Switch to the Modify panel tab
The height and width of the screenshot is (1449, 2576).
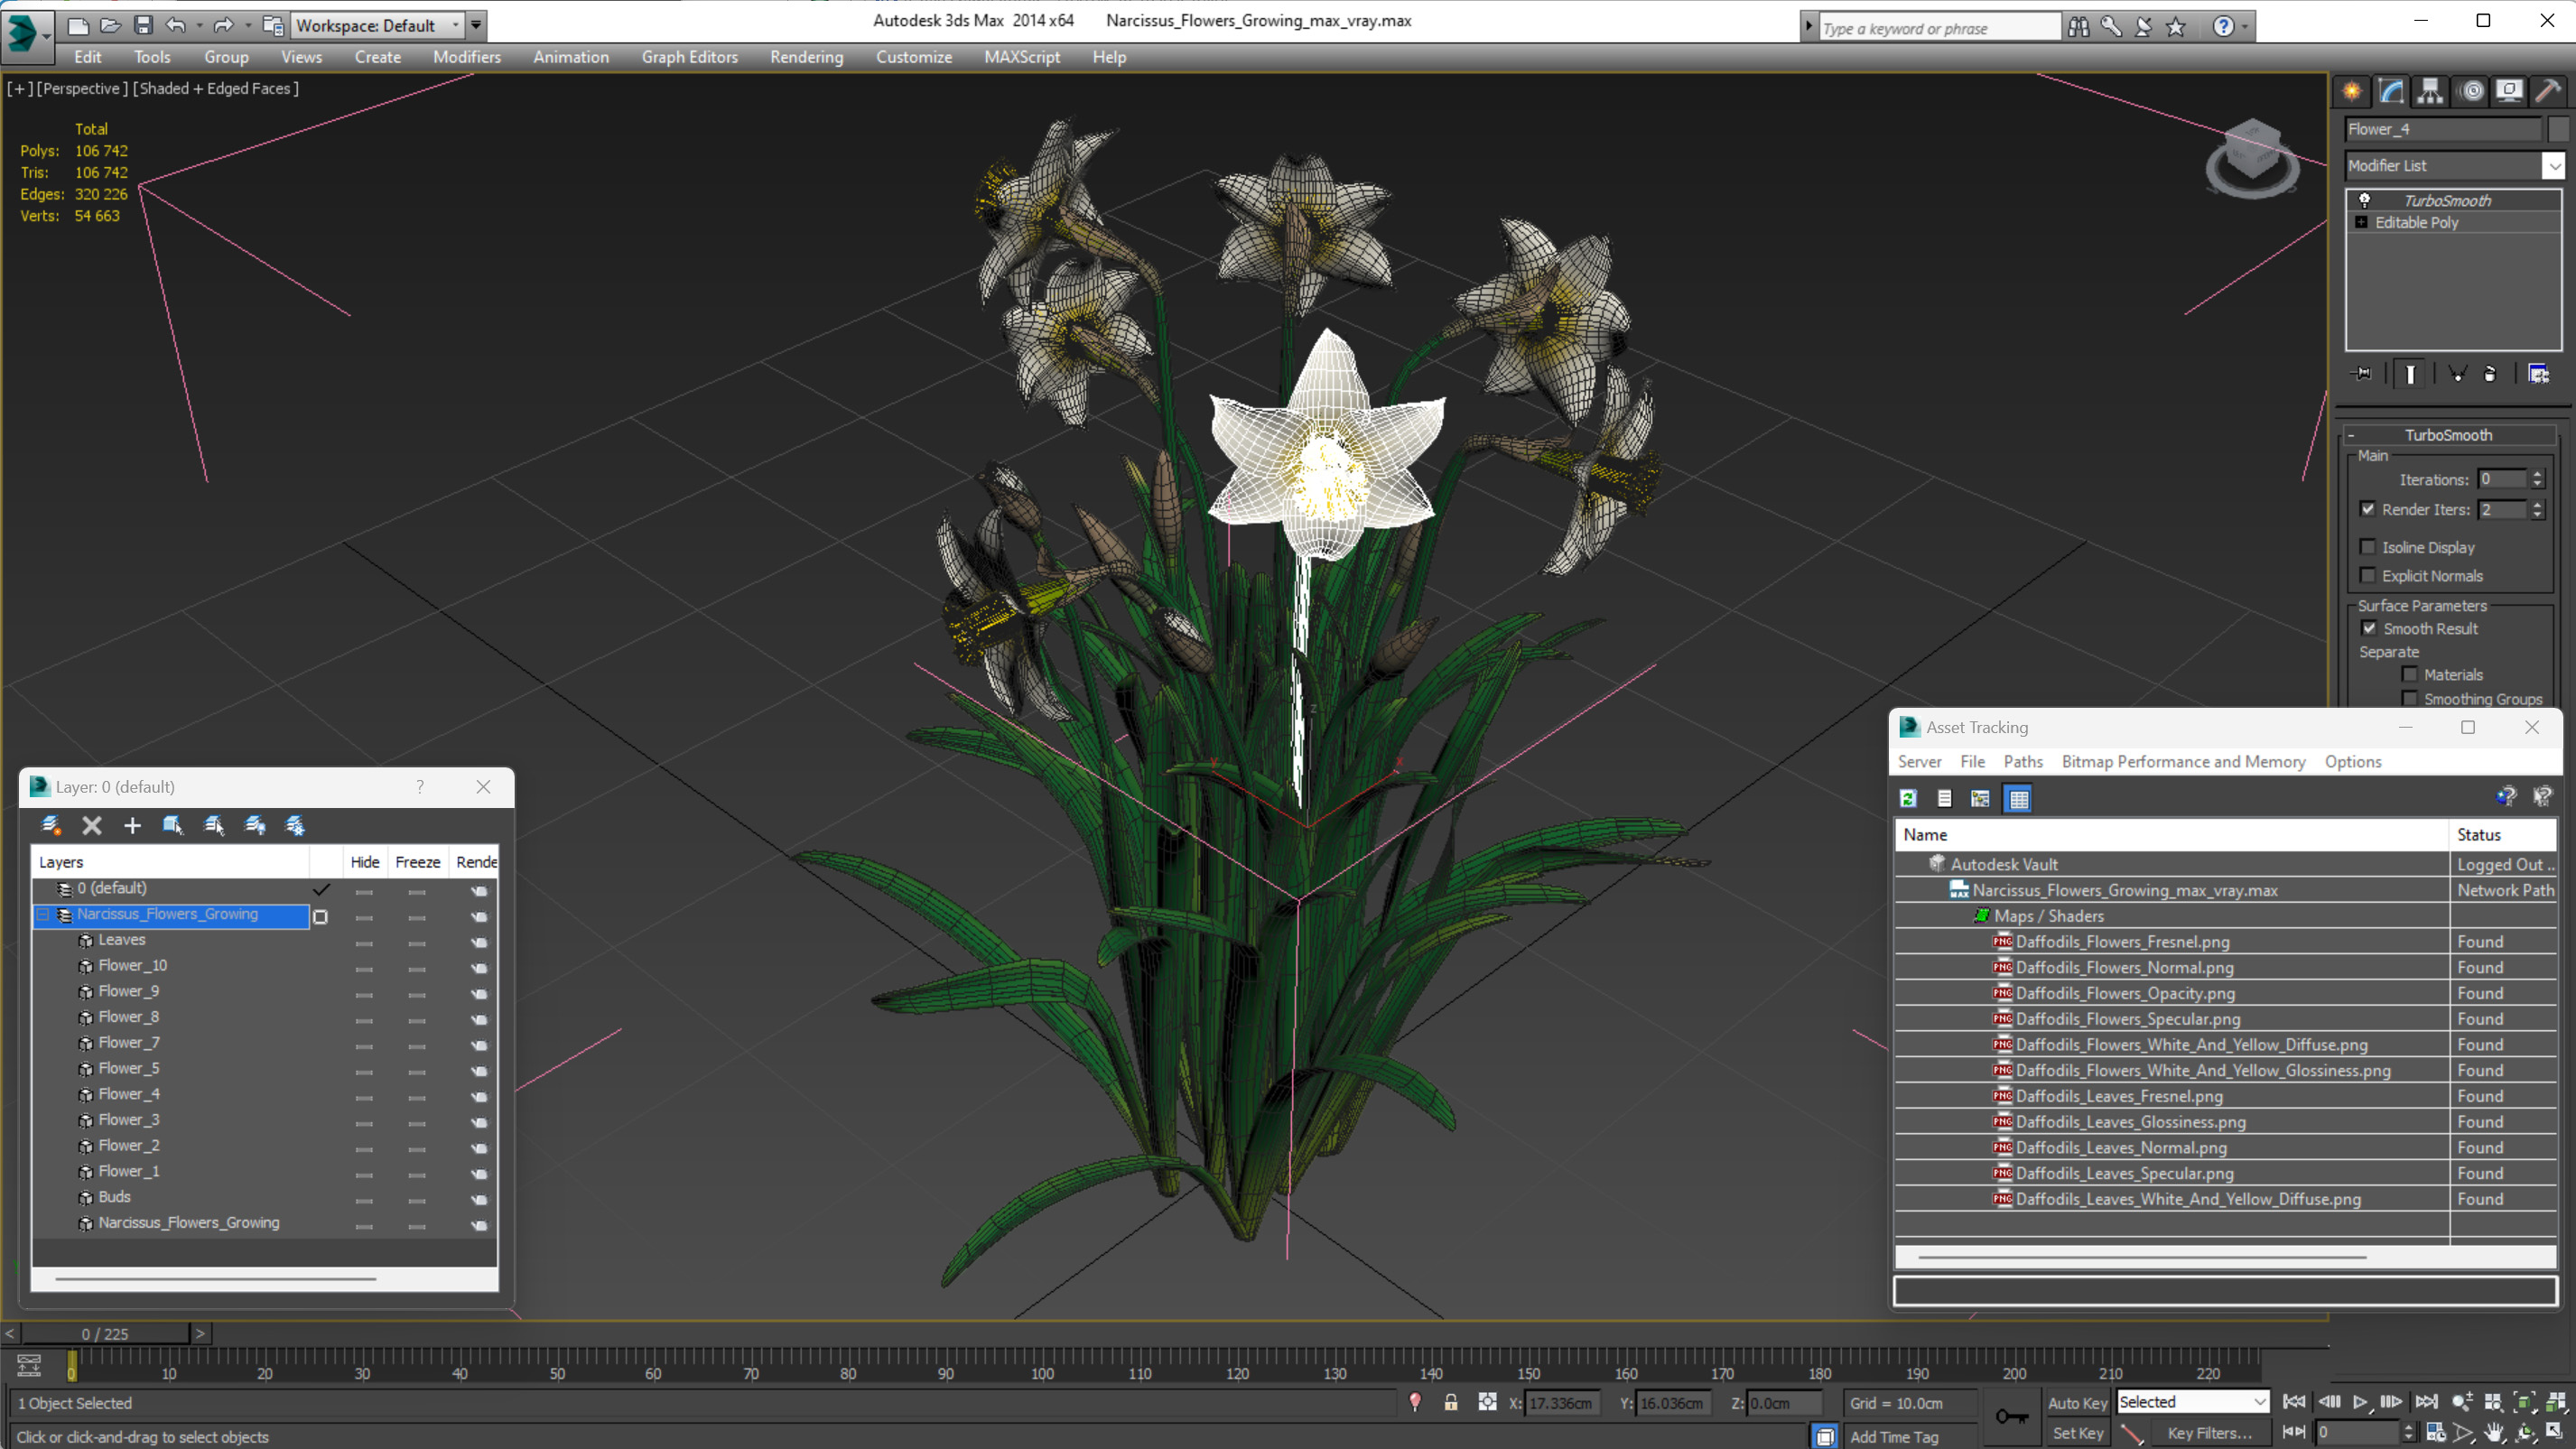pos(2391,91)
